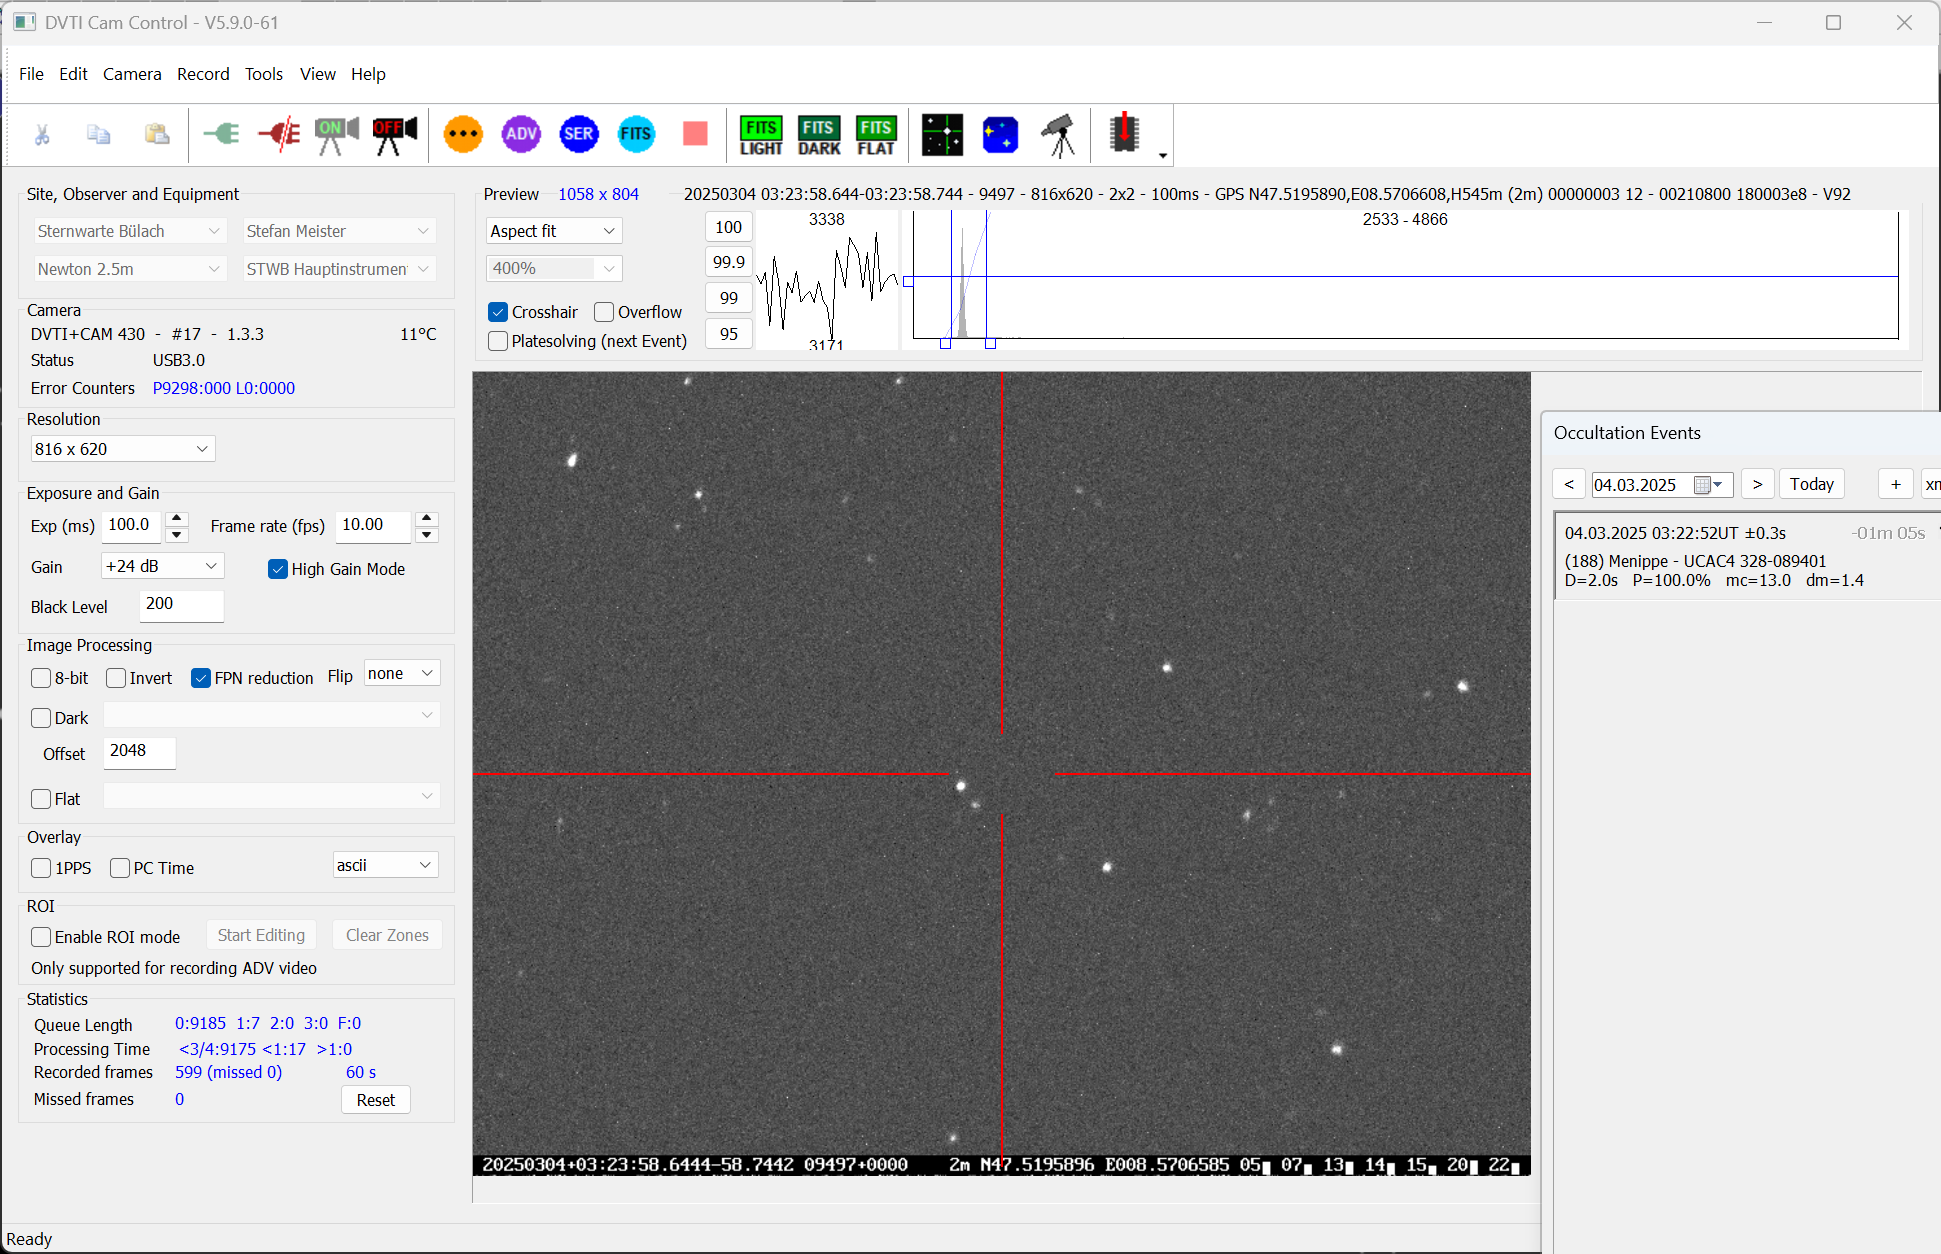This screenshot has height=1254, width=1941.
Task: Enable the Dark frame checkbox
Action: (x=41, y=718)
